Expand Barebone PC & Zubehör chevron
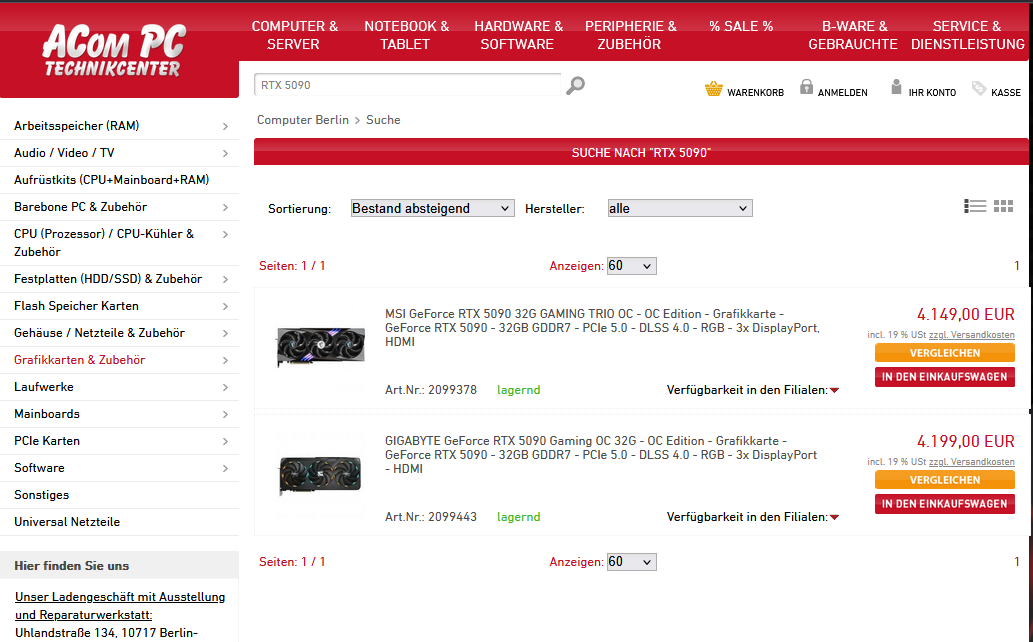Screen dimensions: 1033x642 [225, 207]
